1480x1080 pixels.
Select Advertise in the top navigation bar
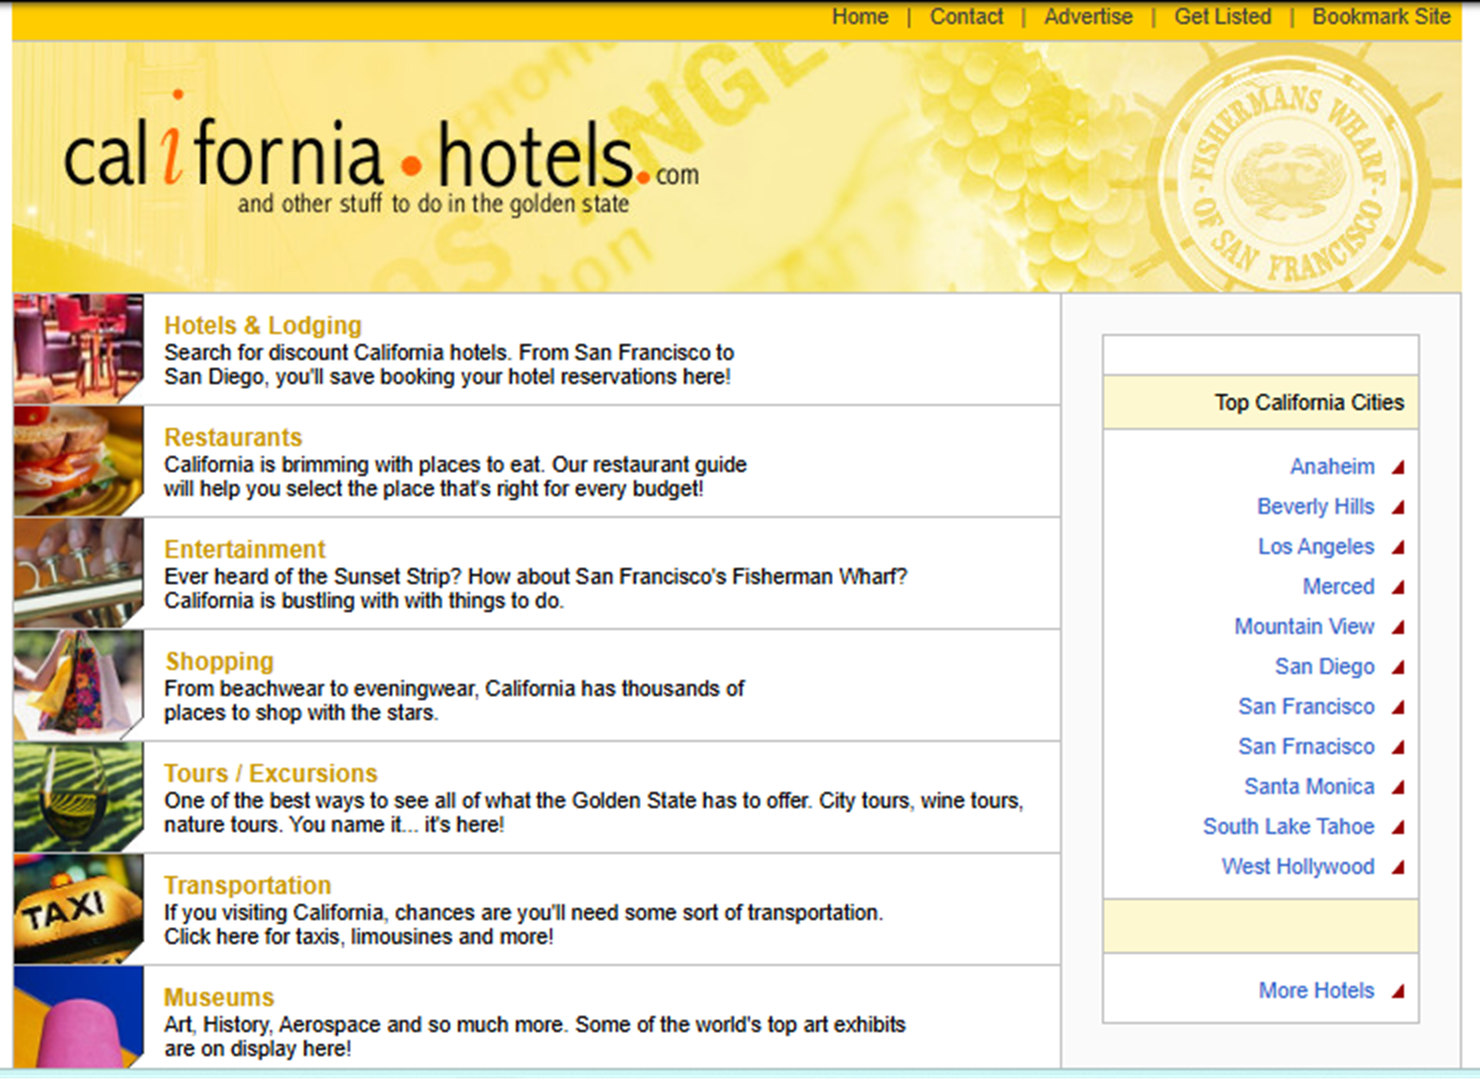(1088, 17)
